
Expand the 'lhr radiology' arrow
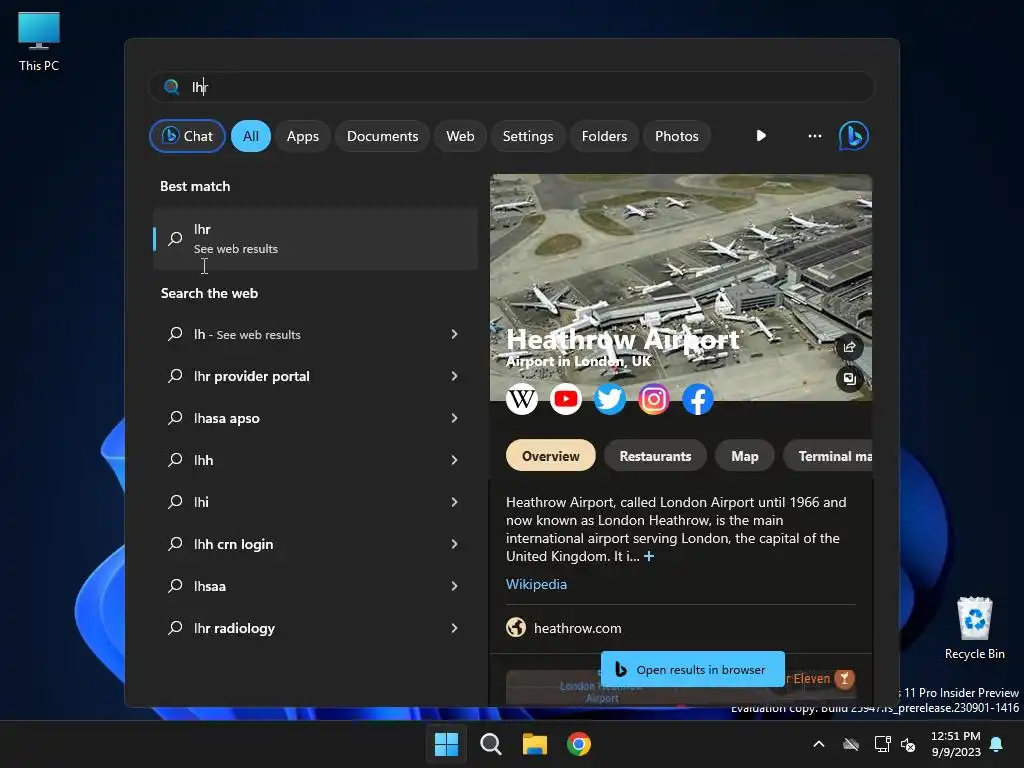pyautogui.click(x=455, y=628)
